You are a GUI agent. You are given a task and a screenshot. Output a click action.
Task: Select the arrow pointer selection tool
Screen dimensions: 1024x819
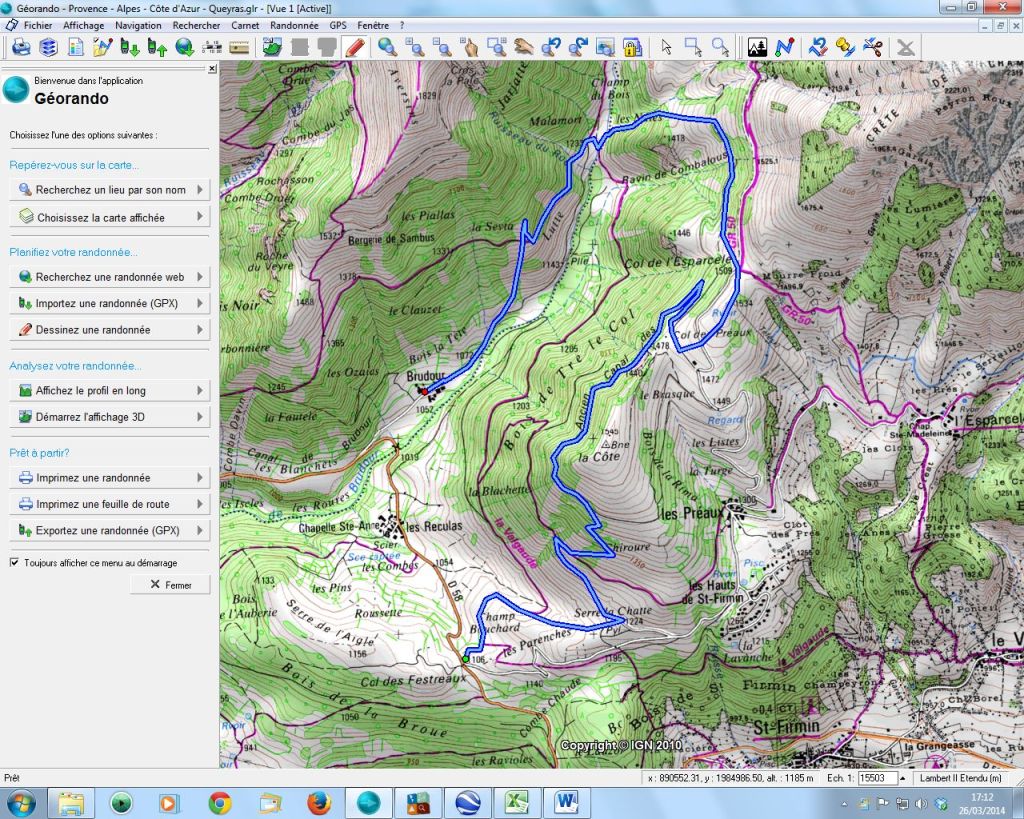[x=667, y=47]
